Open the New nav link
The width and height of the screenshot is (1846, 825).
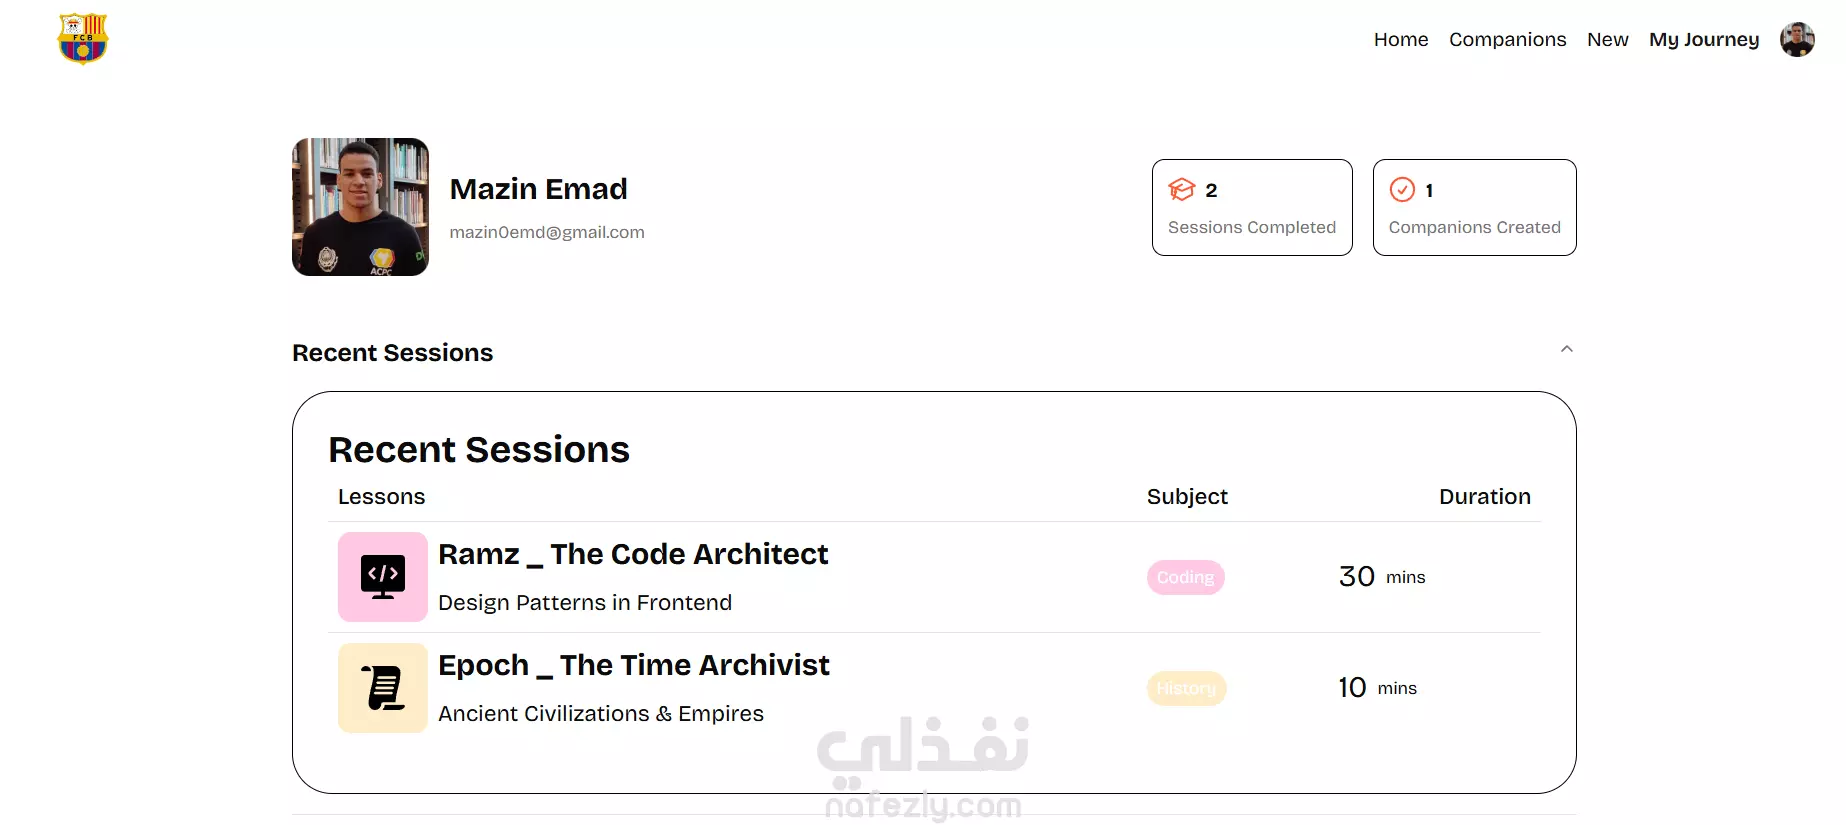pos(1607,40)
